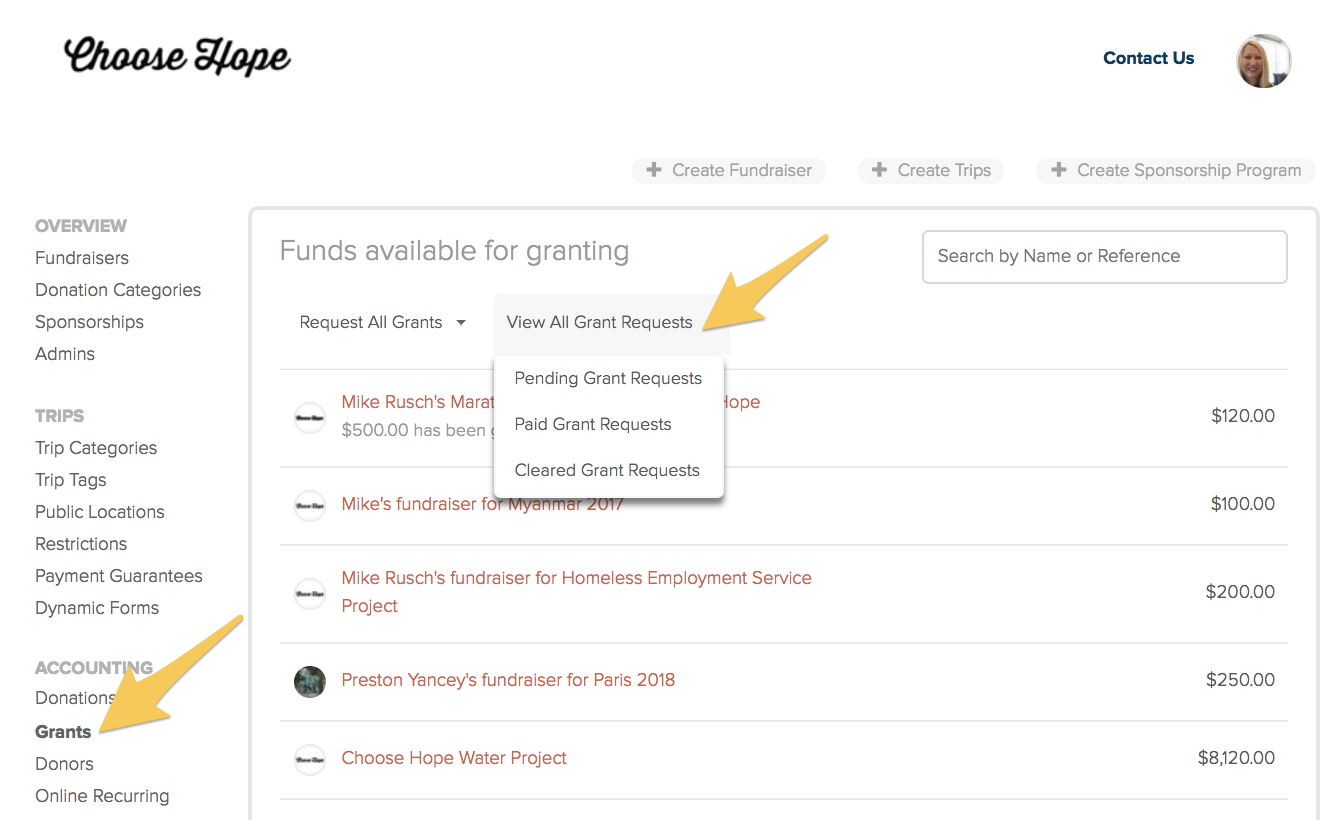Open Donations under Accounting
1340x820 pixels.
(x=75, y=698)
